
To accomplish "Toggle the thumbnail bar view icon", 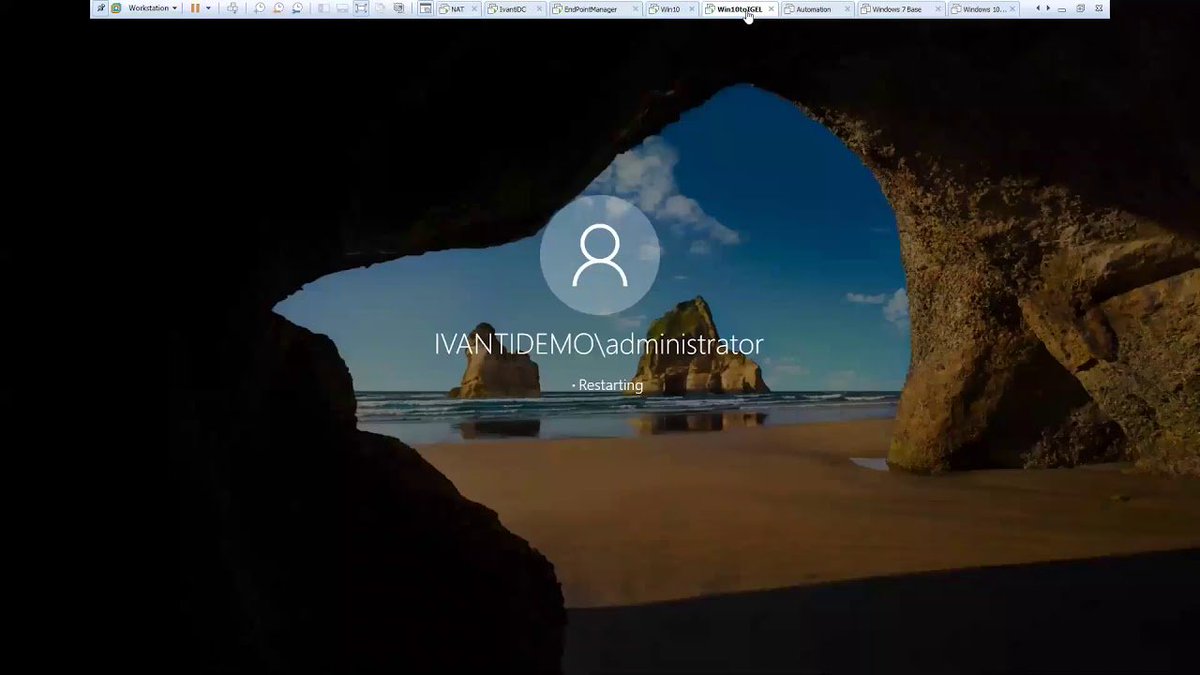I will pos(342,8).
